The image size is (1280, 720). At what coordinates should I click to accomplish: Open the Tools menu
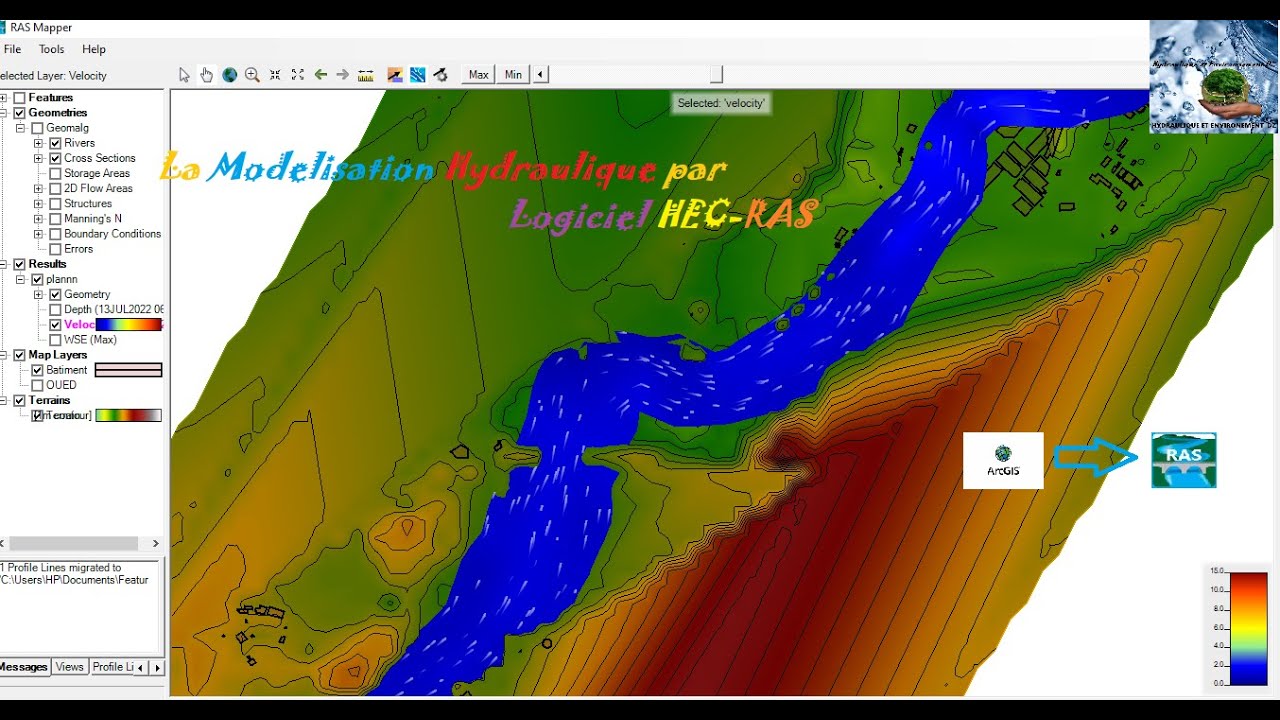point(51,49)
